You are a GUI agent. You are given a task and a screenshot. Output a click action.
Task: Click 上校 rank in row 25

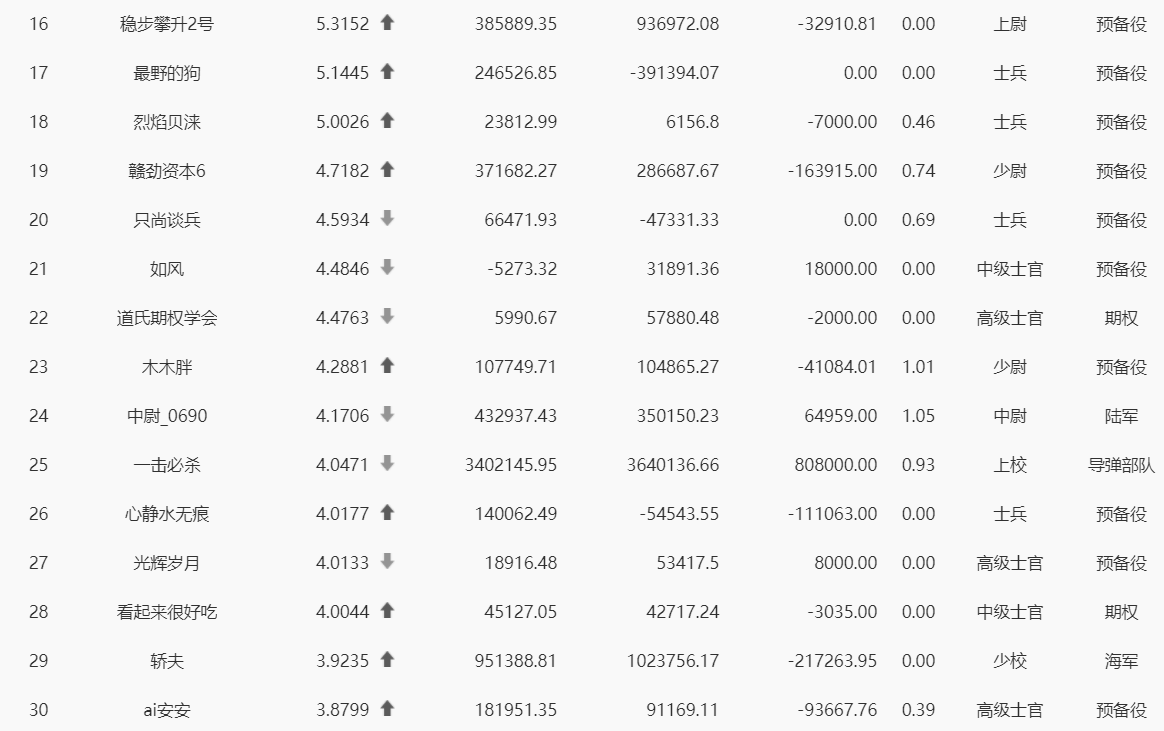click(x=1010, y=465)
